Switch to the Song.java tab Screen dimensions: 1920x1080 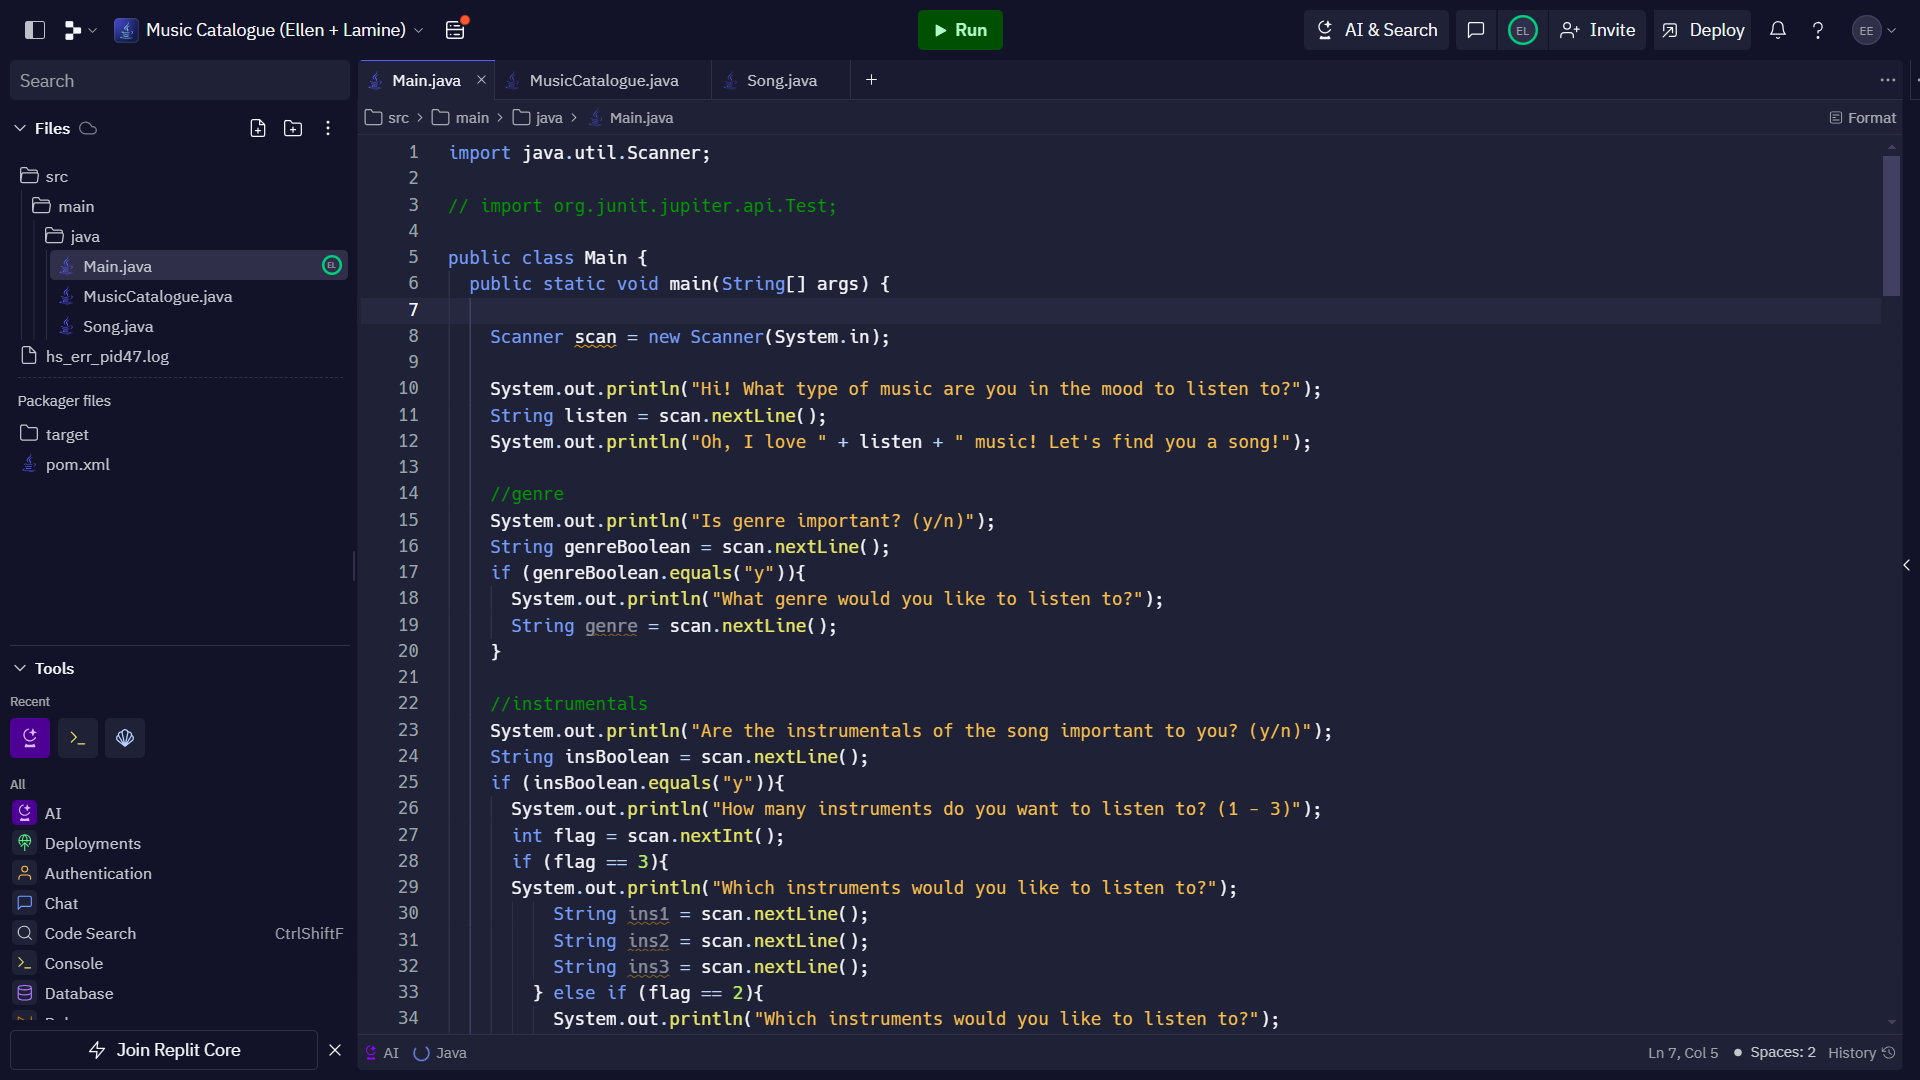[781, 80]
